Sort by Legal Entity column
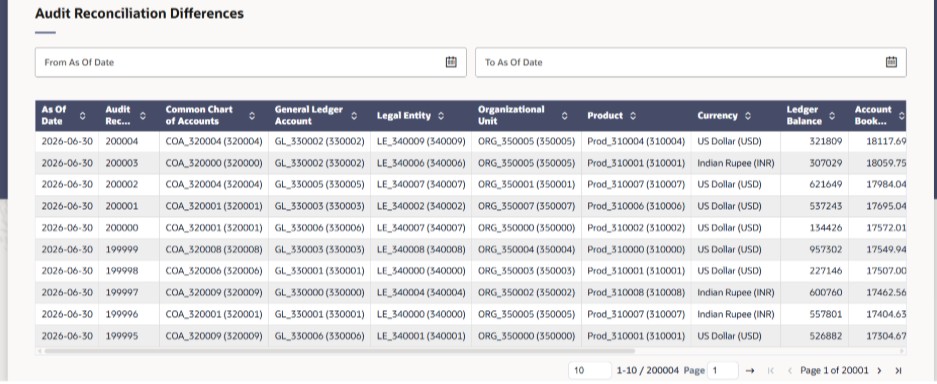Image resolution: width=937 pixels, height=384 pixels. coord(441,115)
